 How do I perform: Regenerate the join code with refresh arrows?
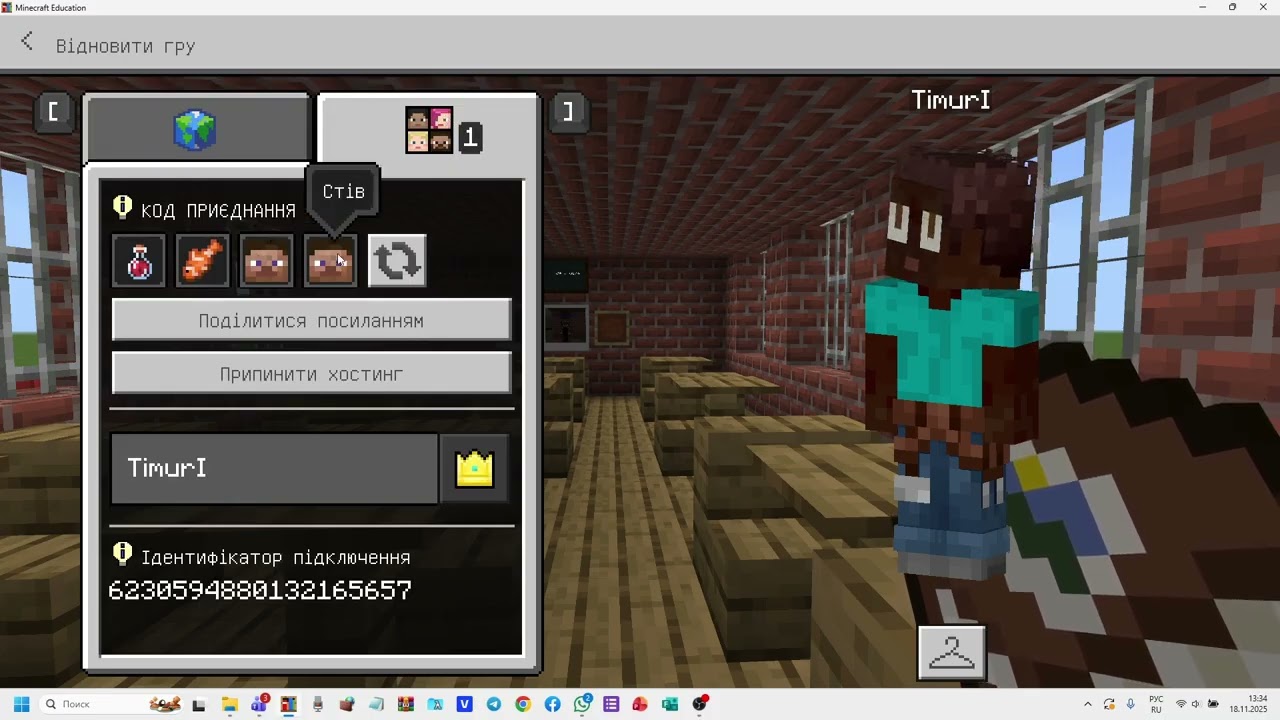click(397, 261)
